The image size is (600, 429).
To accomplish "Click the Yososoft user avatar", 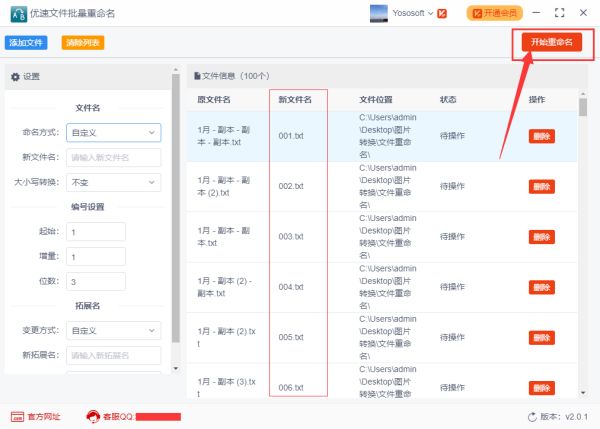I will (x=380, y=13).
